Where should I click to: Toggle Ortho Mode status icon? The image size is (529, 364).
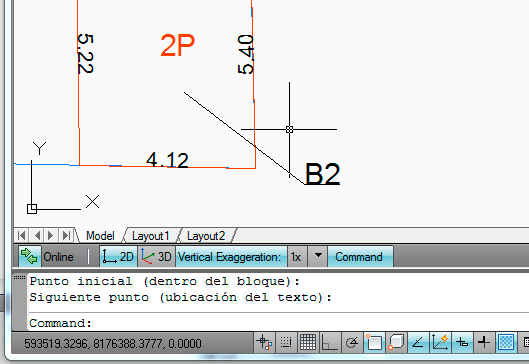coord(330,342)
